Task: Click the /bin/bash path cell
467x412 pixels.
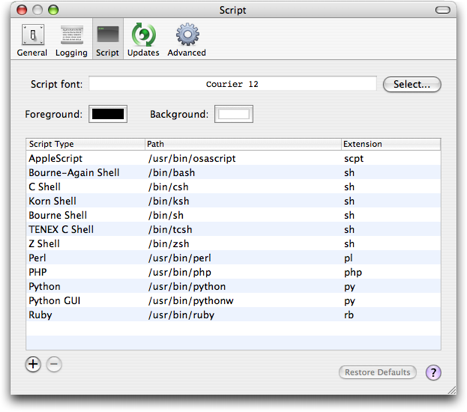Action: point(172,173)
